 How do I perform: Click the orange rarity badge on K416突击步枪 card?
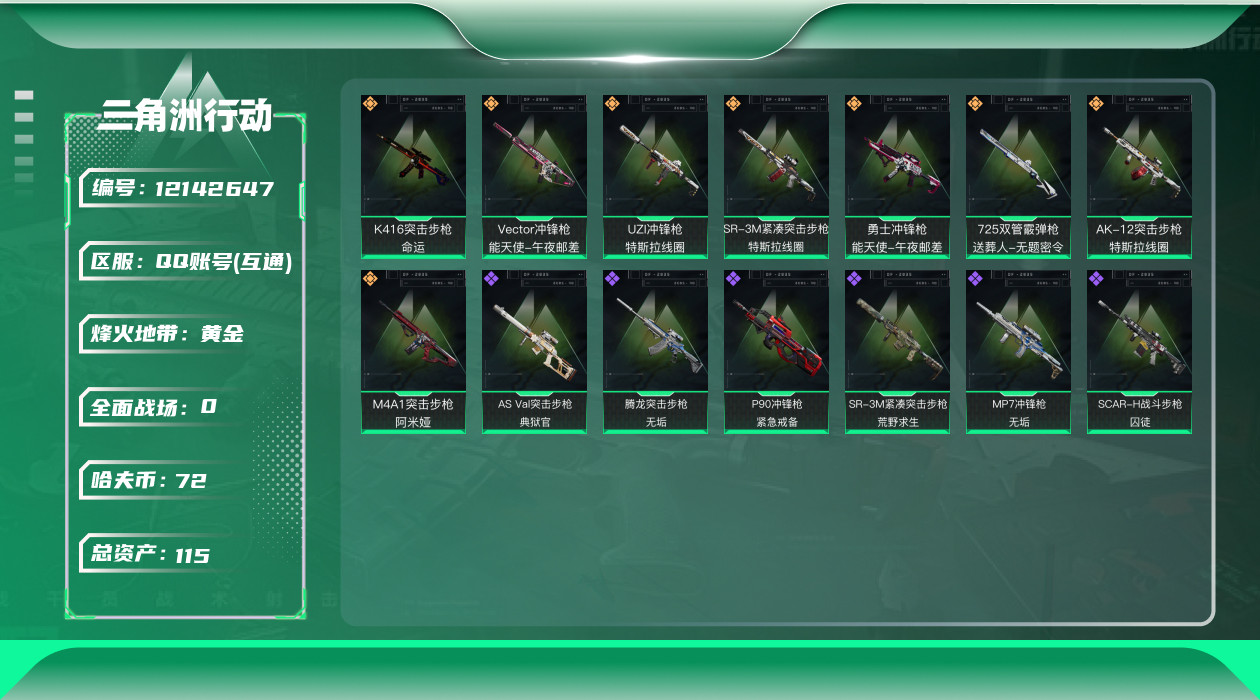point(370,103)
